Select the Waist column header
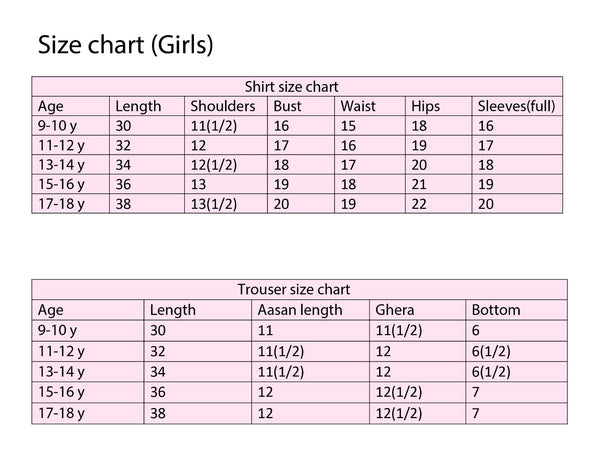 click(358, 106)
